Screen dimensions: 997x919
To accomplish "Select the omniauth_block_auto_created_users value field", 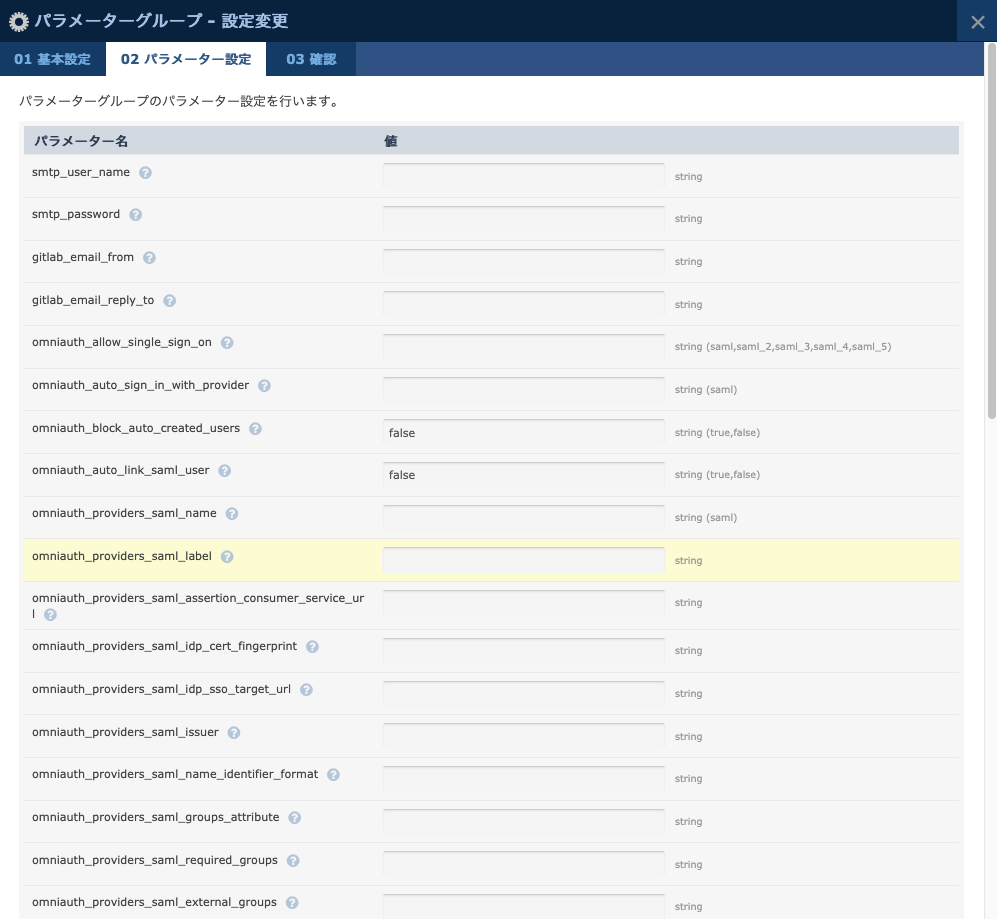I will click(523, 432).
